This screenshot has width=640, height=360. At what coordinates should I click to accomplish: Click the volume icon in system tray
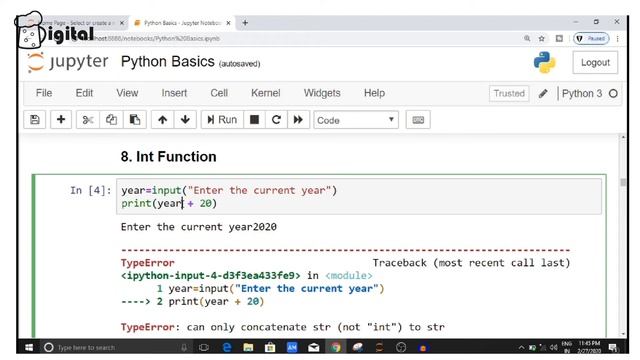(x=553, y=347)
